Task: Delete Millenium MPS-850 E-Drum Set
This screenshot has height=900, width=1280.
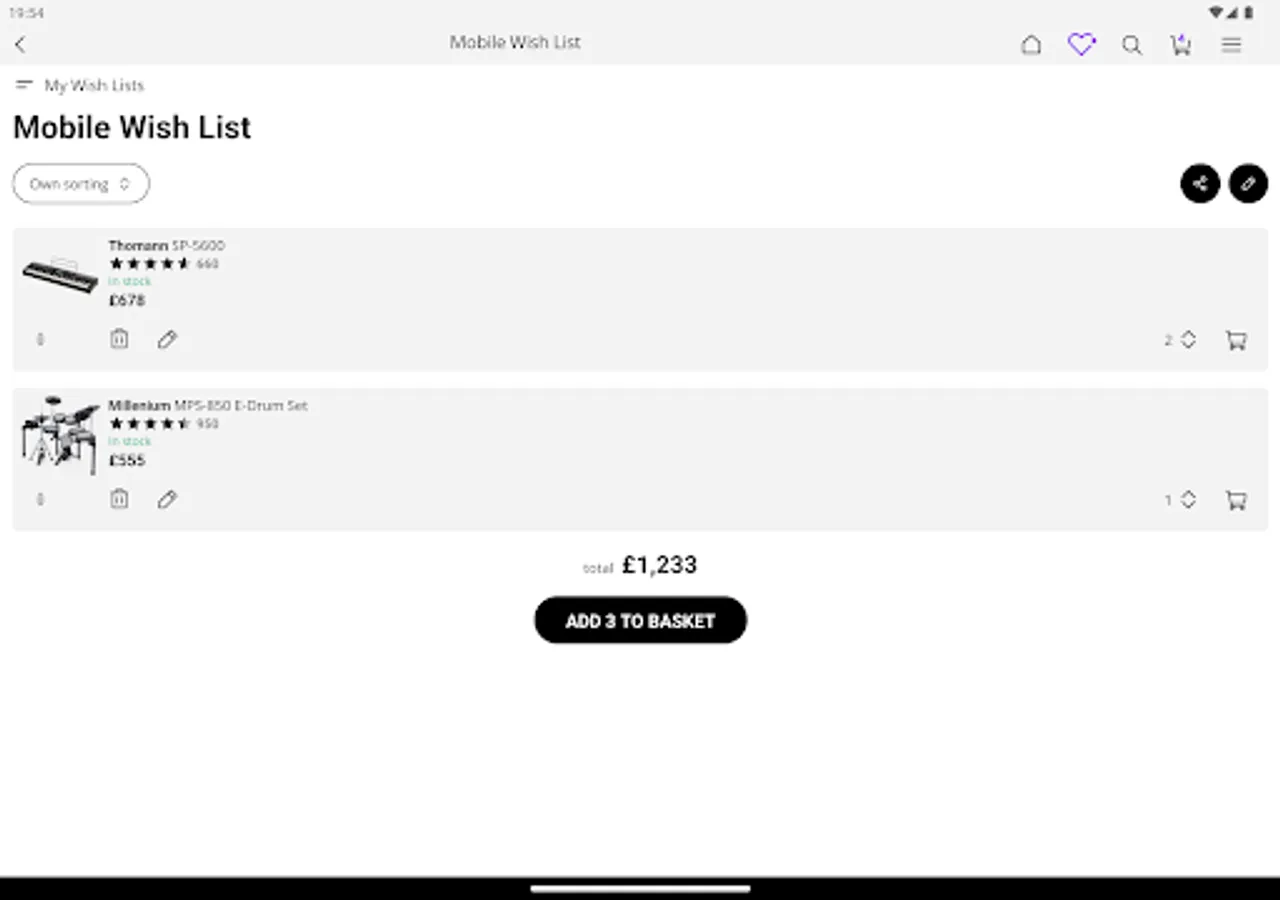Action: point(119,499)
